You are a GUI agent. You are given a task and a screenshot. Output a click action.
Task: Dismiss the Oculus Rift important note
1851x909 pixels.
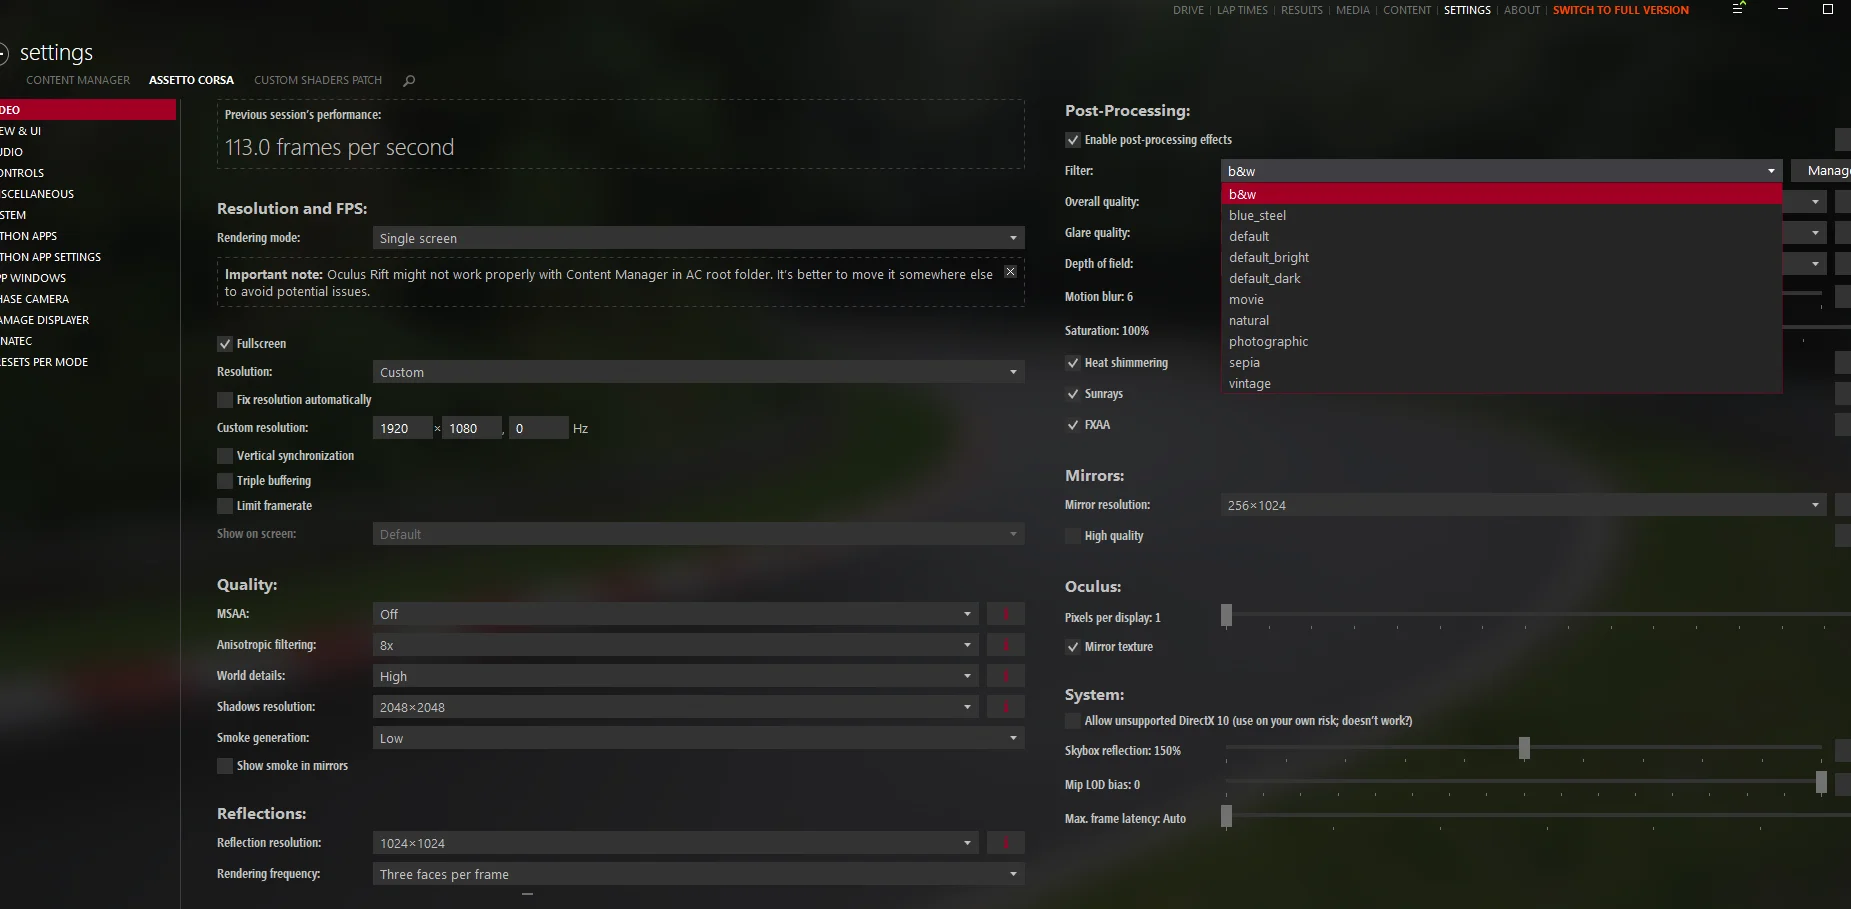pyautogui.click(x=1010, y=272)
